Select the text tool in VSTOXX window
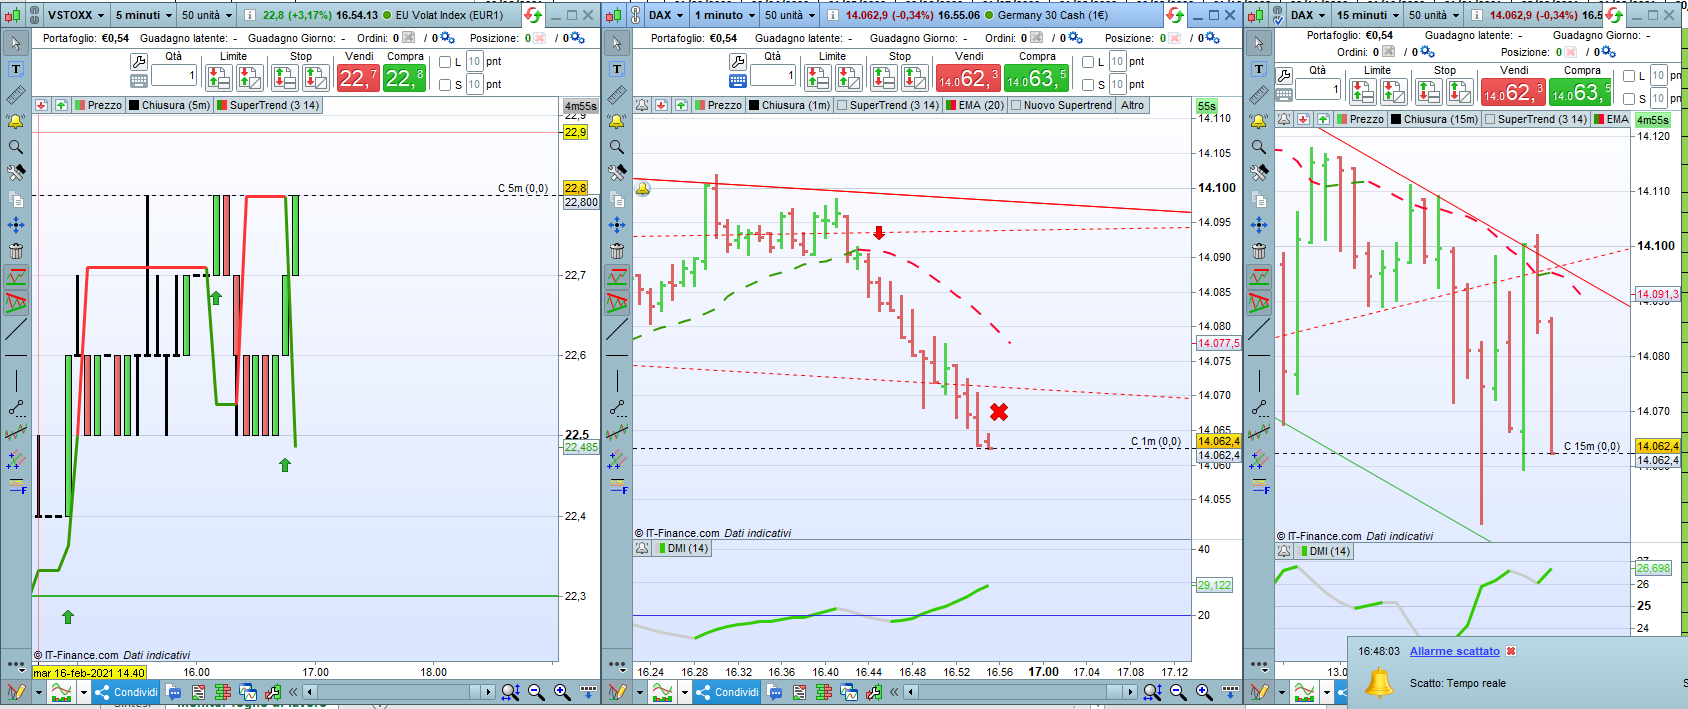The width and height of the screenshot is (1688, 709). [x=16, y=69]
